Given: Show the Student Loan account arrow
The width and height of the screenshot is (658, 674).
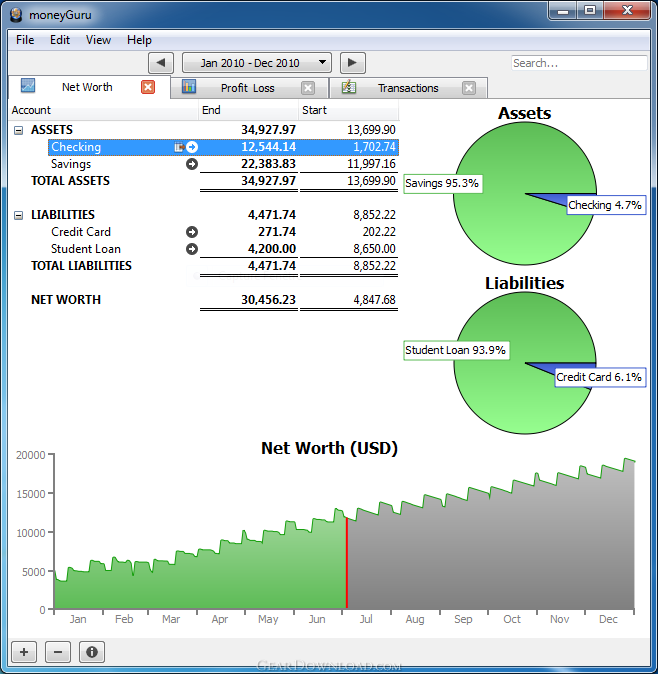Looking at the screenshot, I should click(x=192, y=249).
